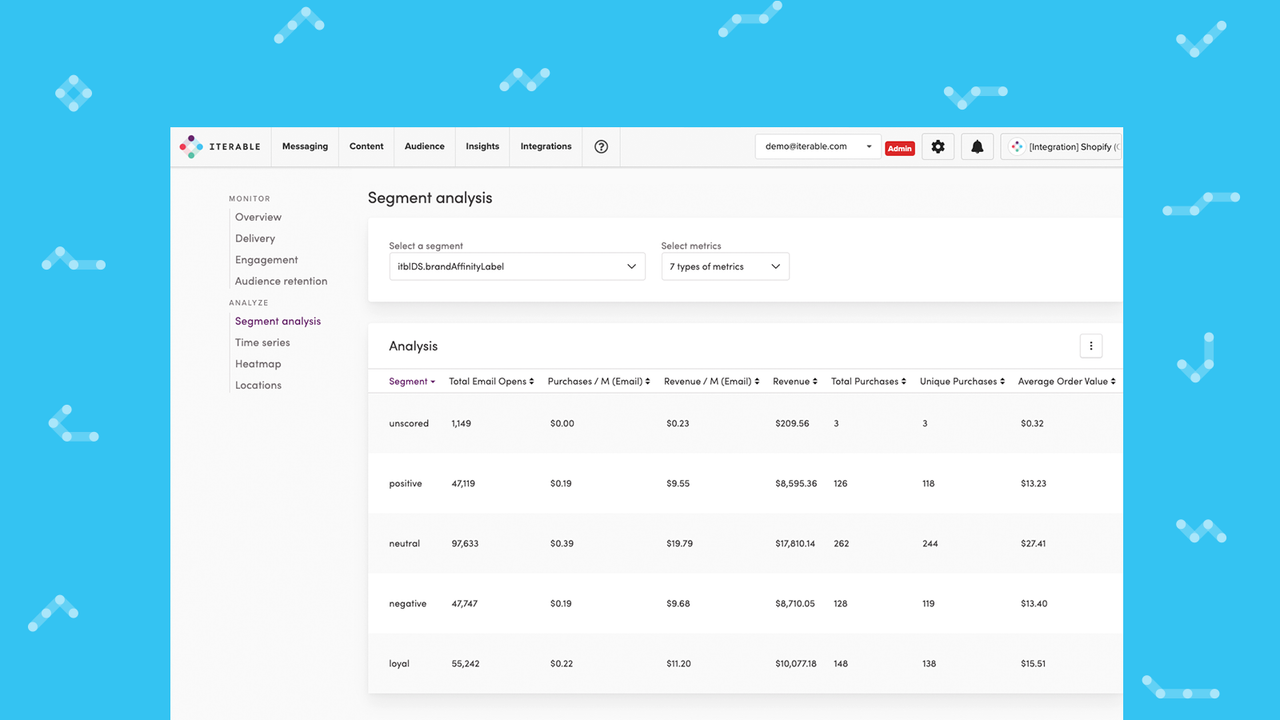Image resolution: width=1280 pixels, height=720 pixels.
Task: Select Segment analysis in the sidebar
Action: [x=278, y=321]
